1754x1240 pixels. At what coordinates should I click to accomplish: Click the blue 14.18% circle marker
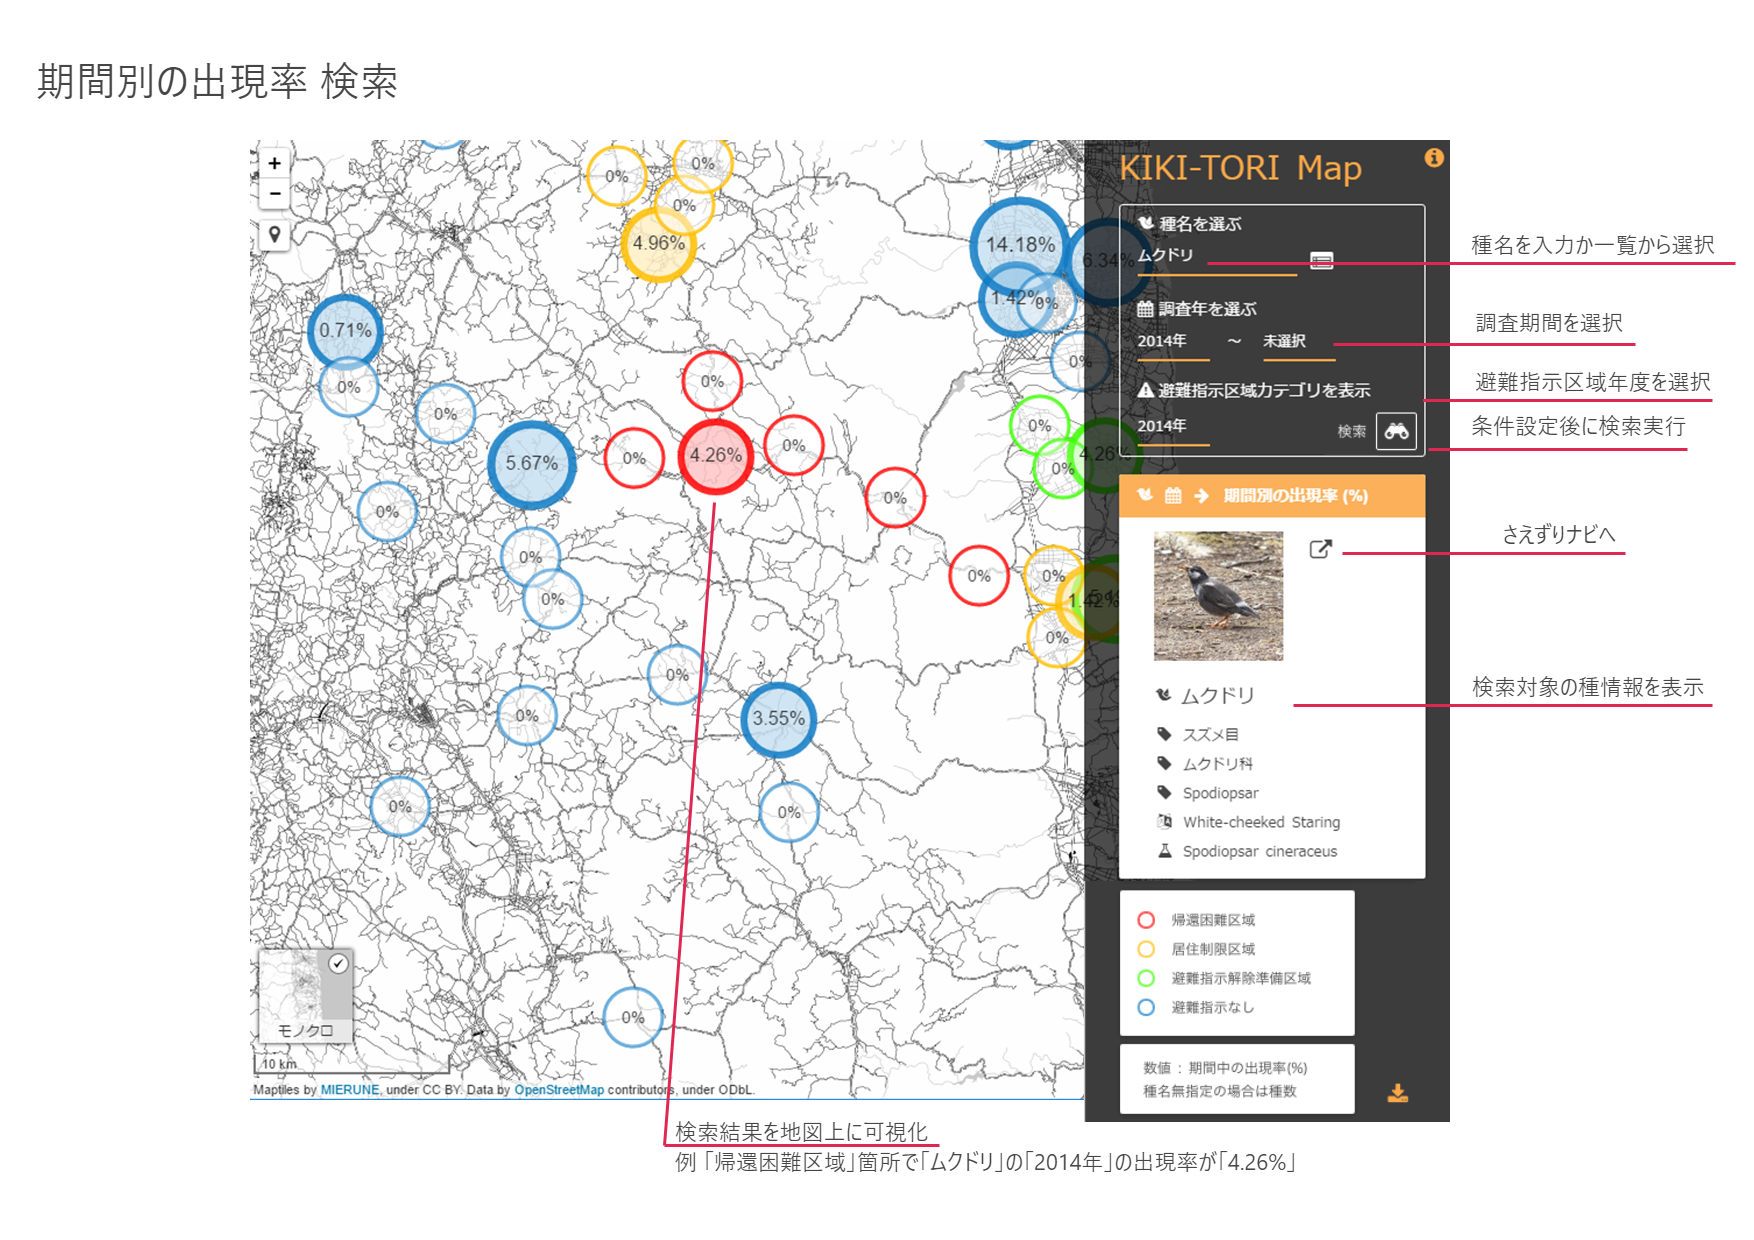(1020, 245)
